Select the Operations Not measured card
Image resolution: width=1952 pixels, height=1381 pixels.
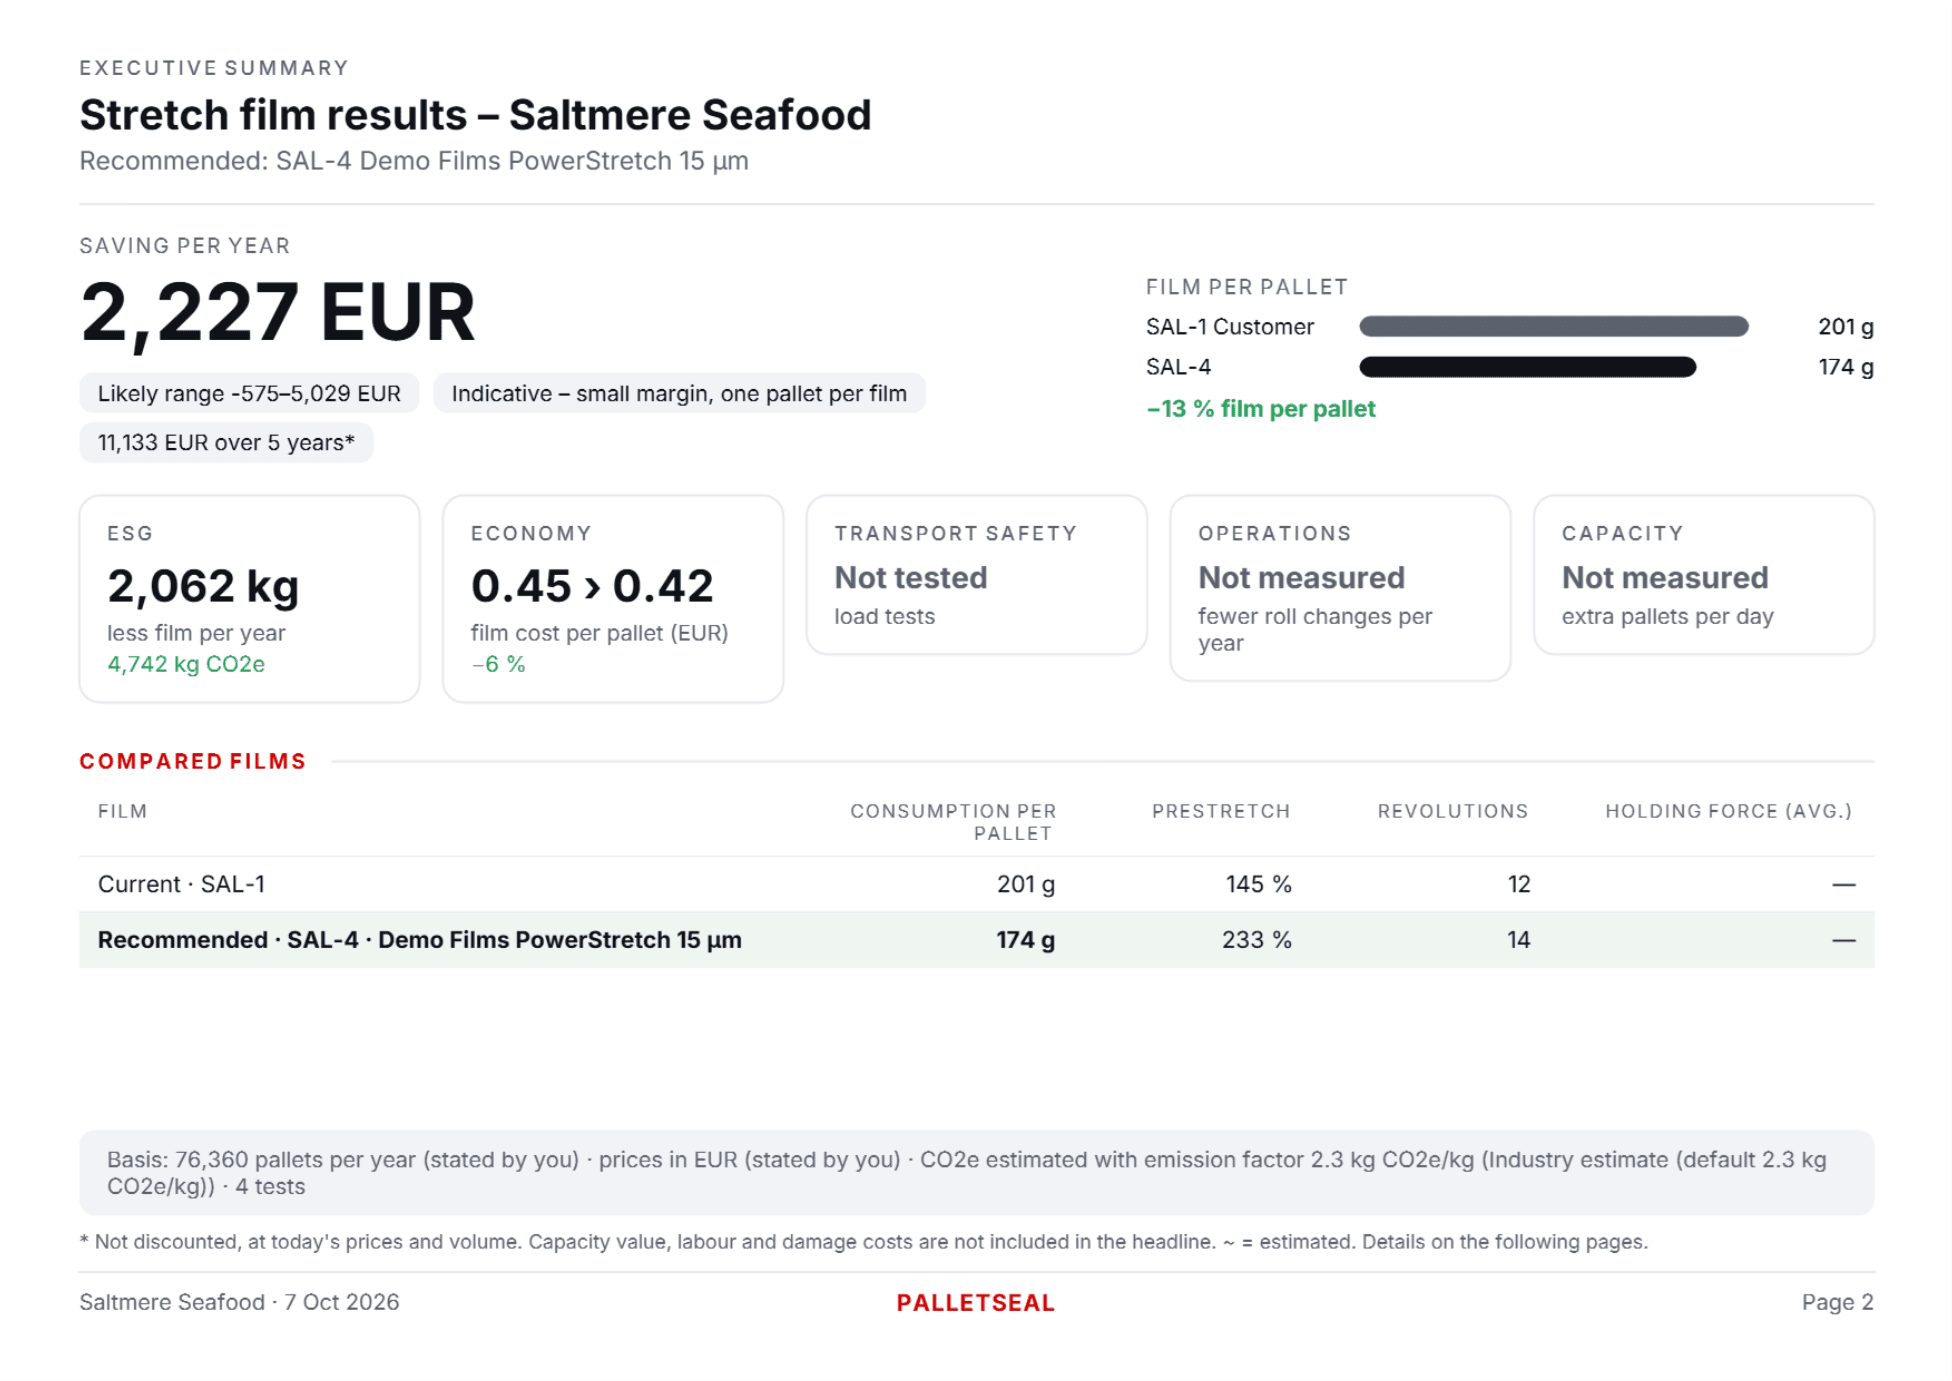[x=1340, y=588]
